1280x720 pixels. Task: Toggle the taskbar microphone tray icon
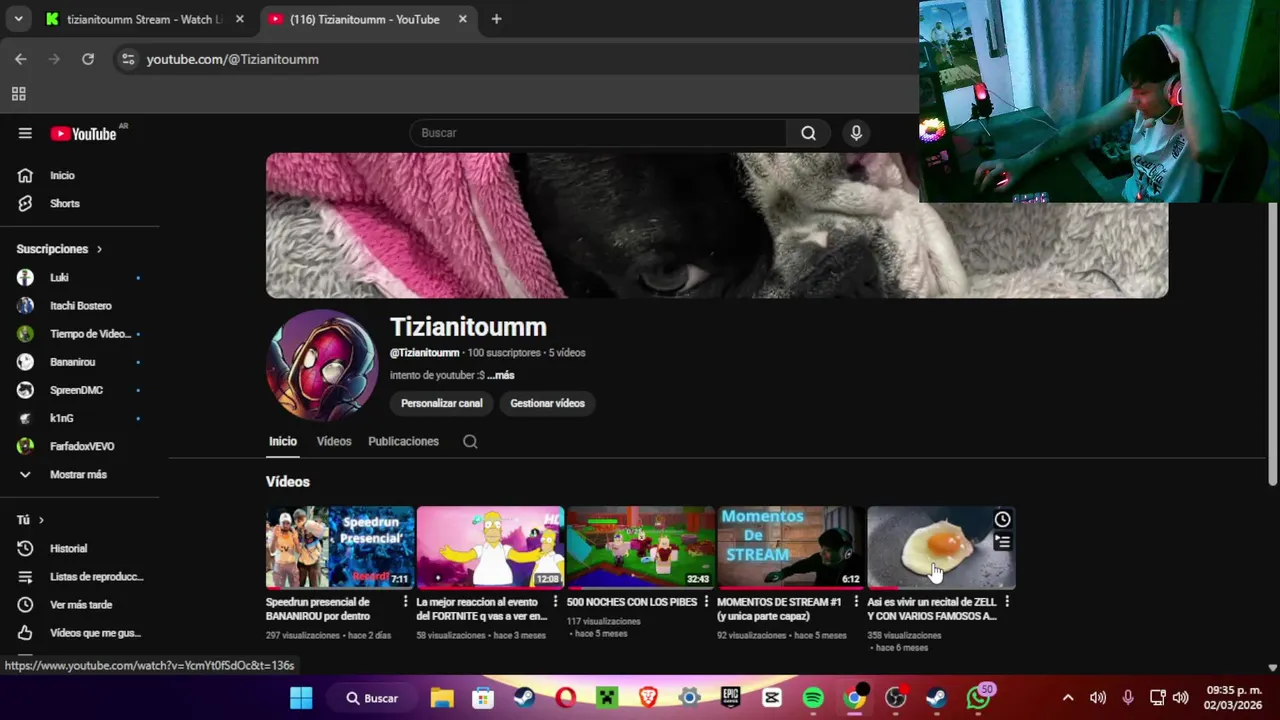(x=1128, y=698)
